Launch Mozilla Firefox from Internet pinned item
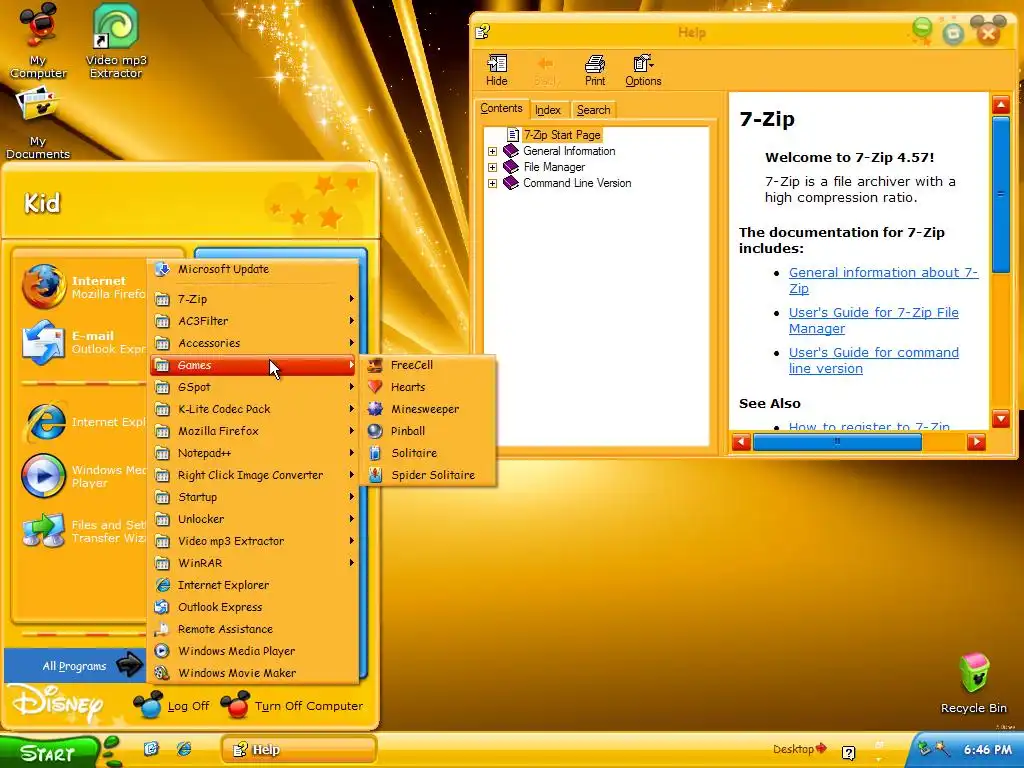 tap(82, 287)
